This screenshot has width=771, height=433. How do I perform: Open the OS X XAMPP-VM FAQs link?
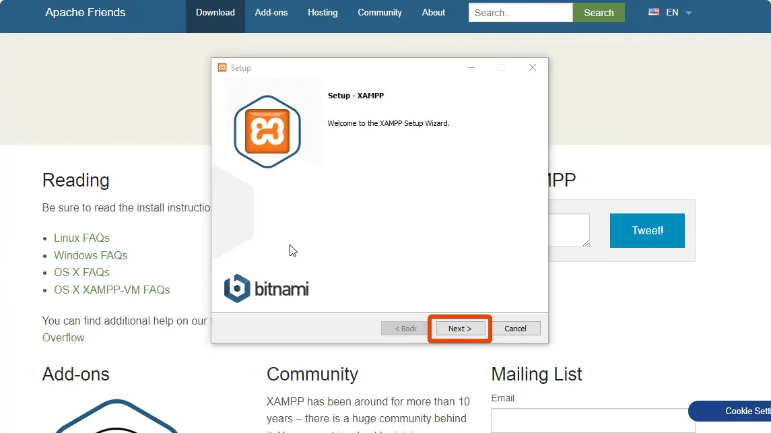tap(112, 290)
